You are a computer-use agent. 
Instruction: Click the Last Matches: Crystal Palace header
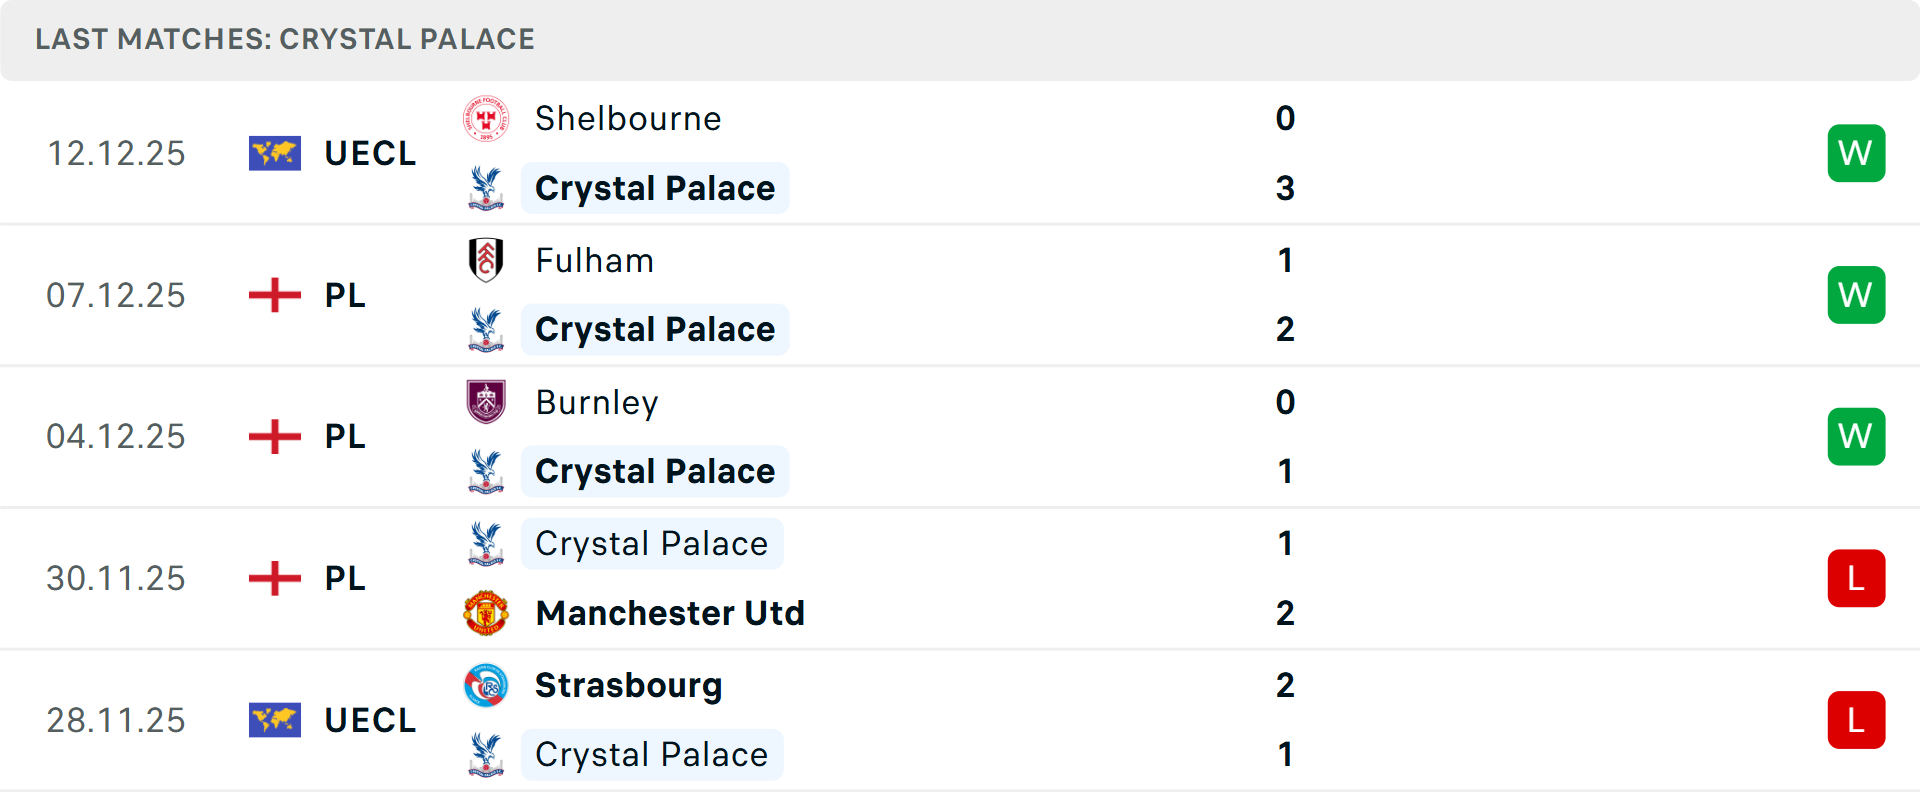[x=285, y=39]
